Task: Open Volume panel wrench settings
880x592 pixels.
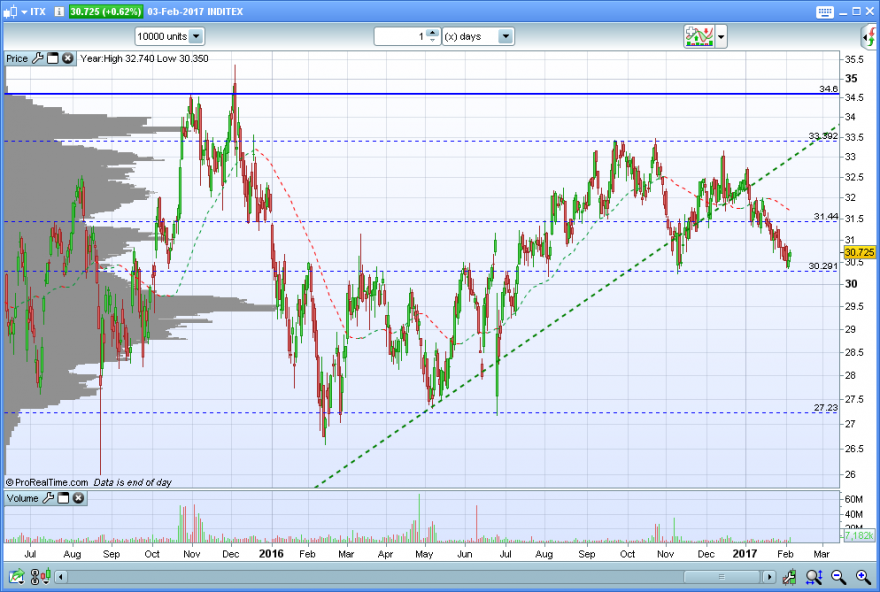Action: click(48, 498)
